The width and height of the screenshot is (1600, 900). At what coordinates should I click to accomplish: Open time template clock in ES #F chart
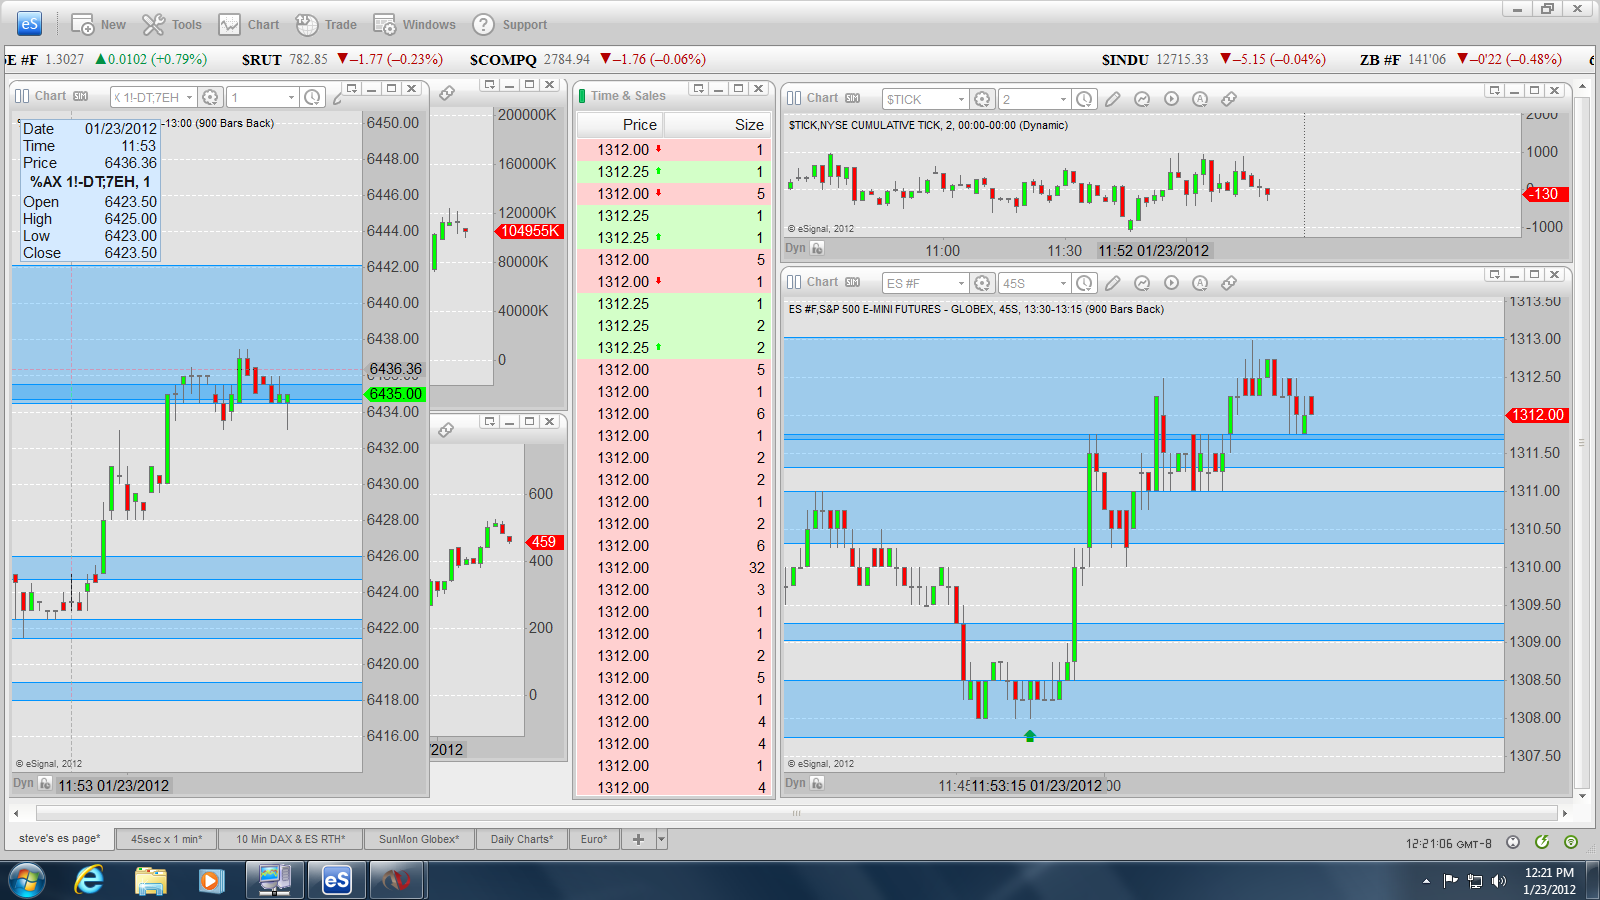pos(1085,283)
